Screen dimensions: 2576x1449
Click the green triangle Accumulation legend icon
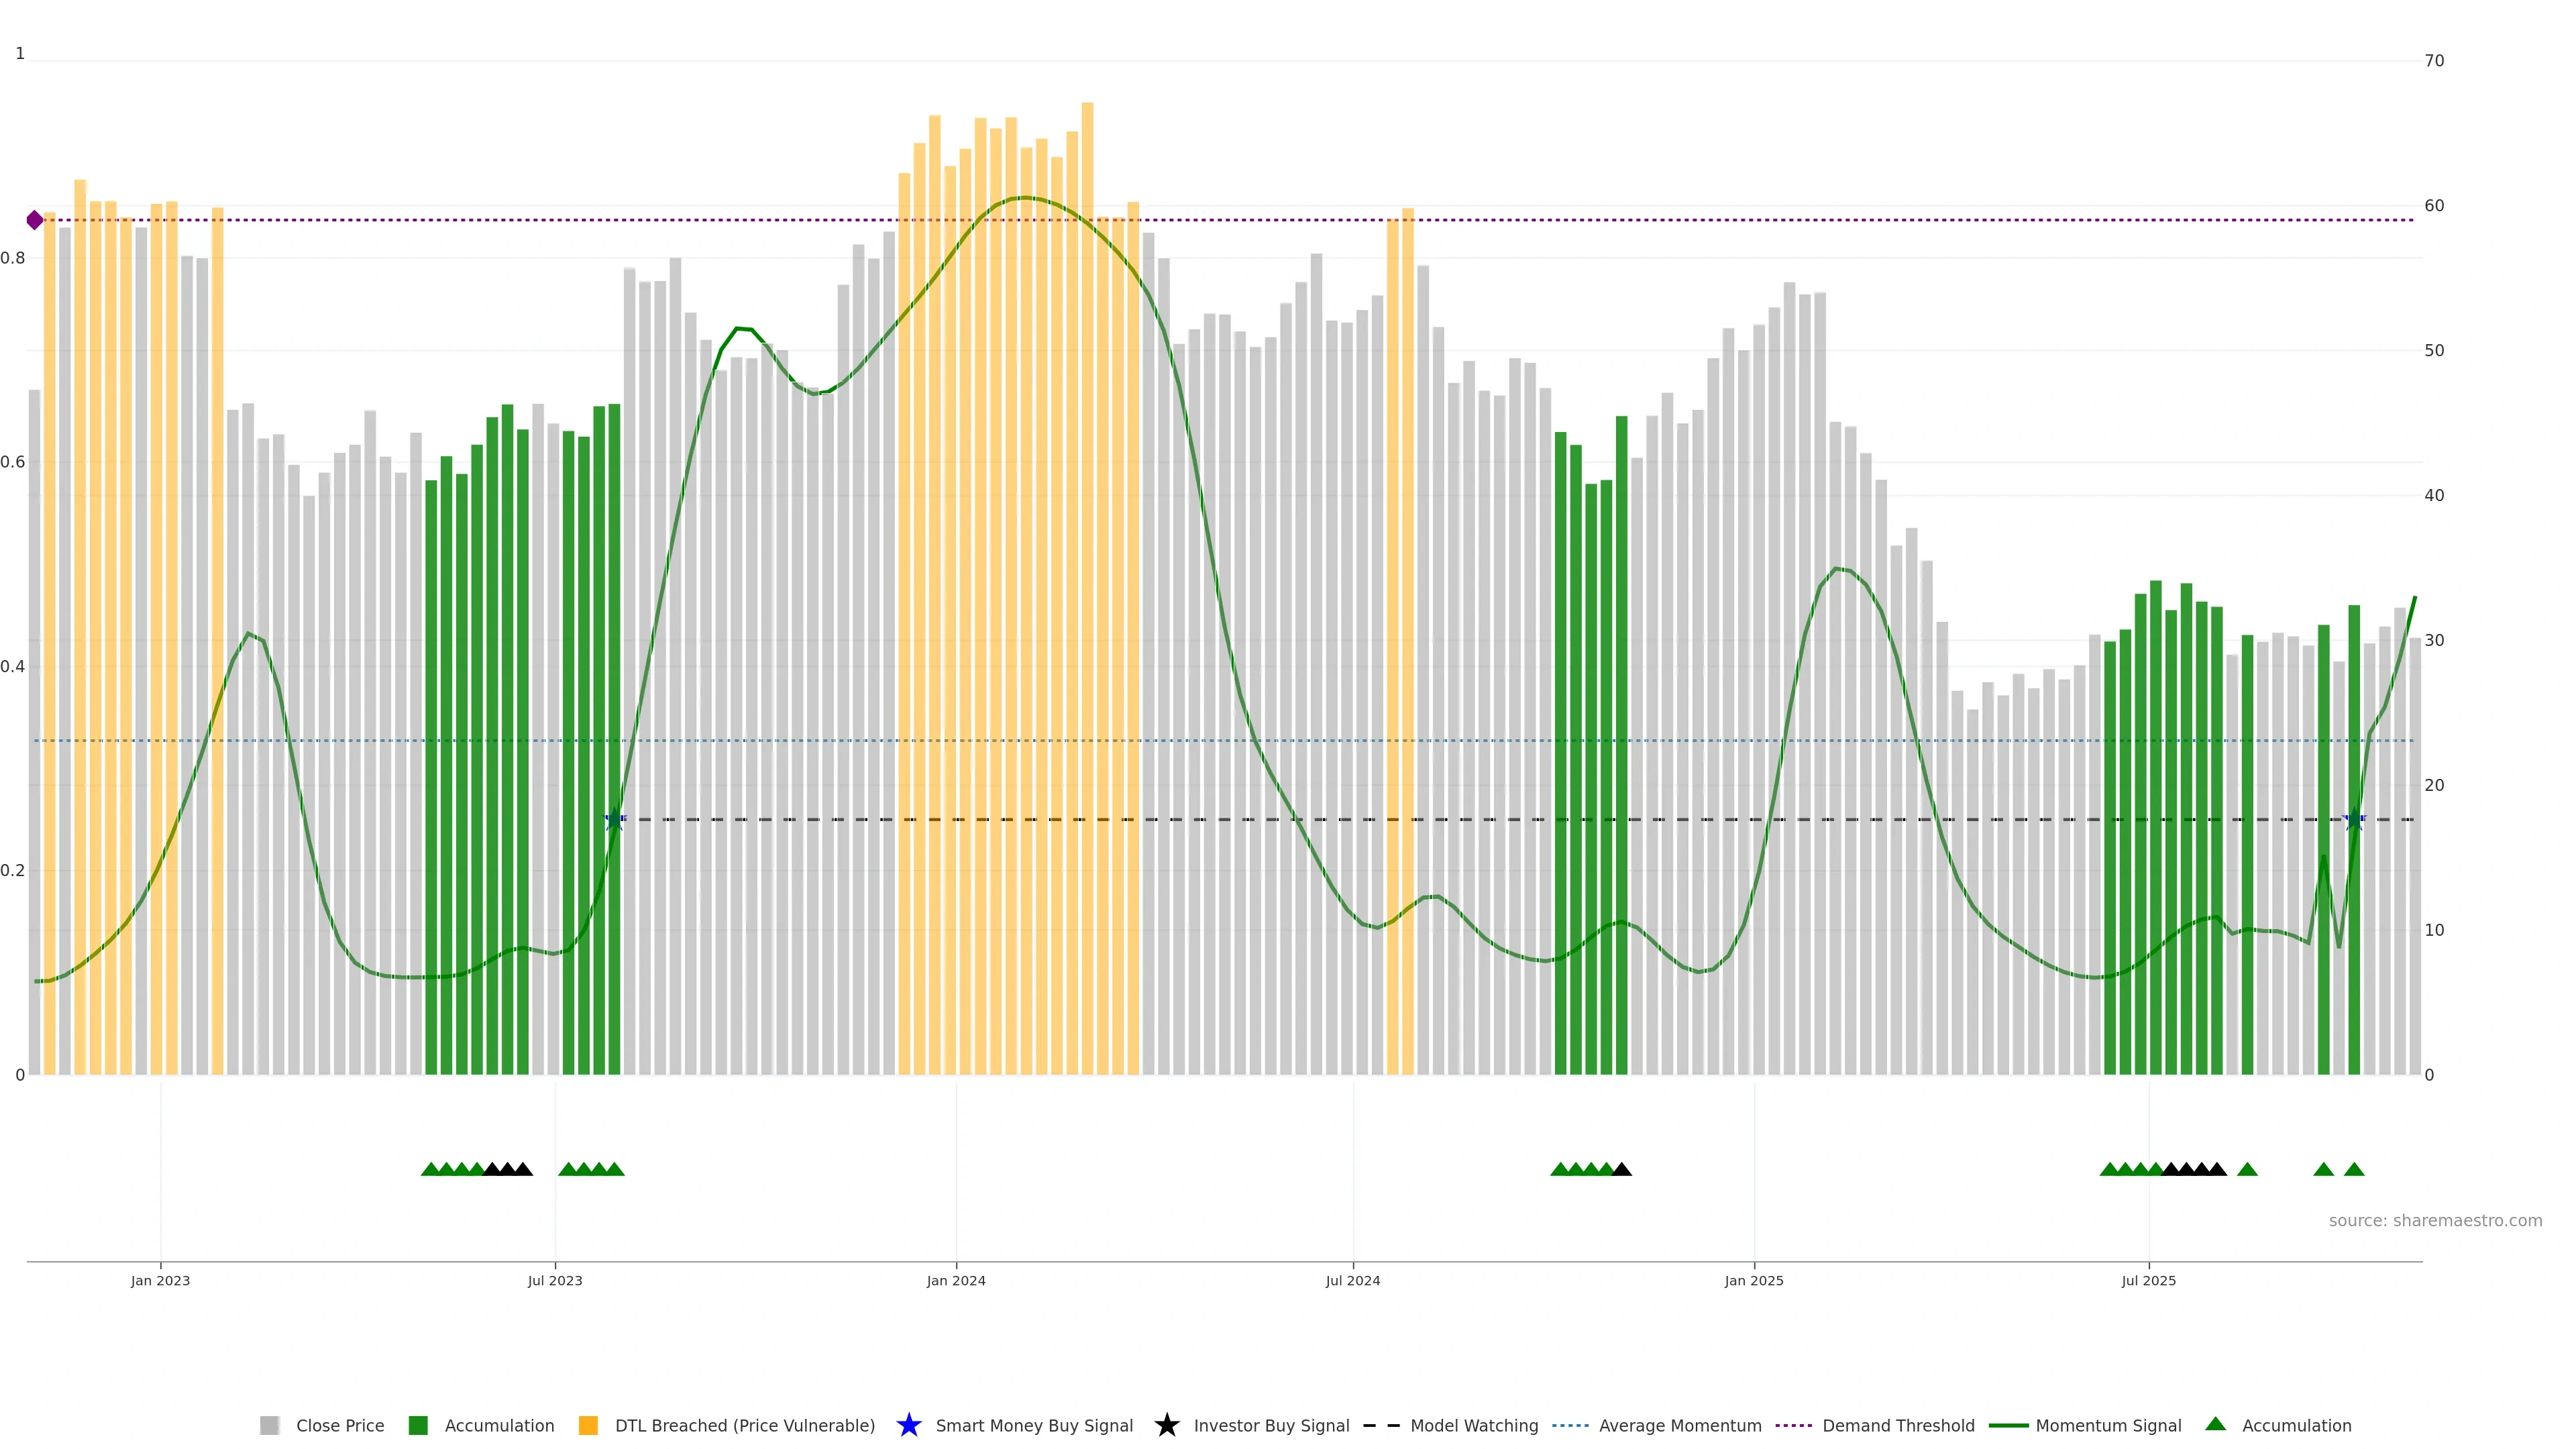2215,1424
